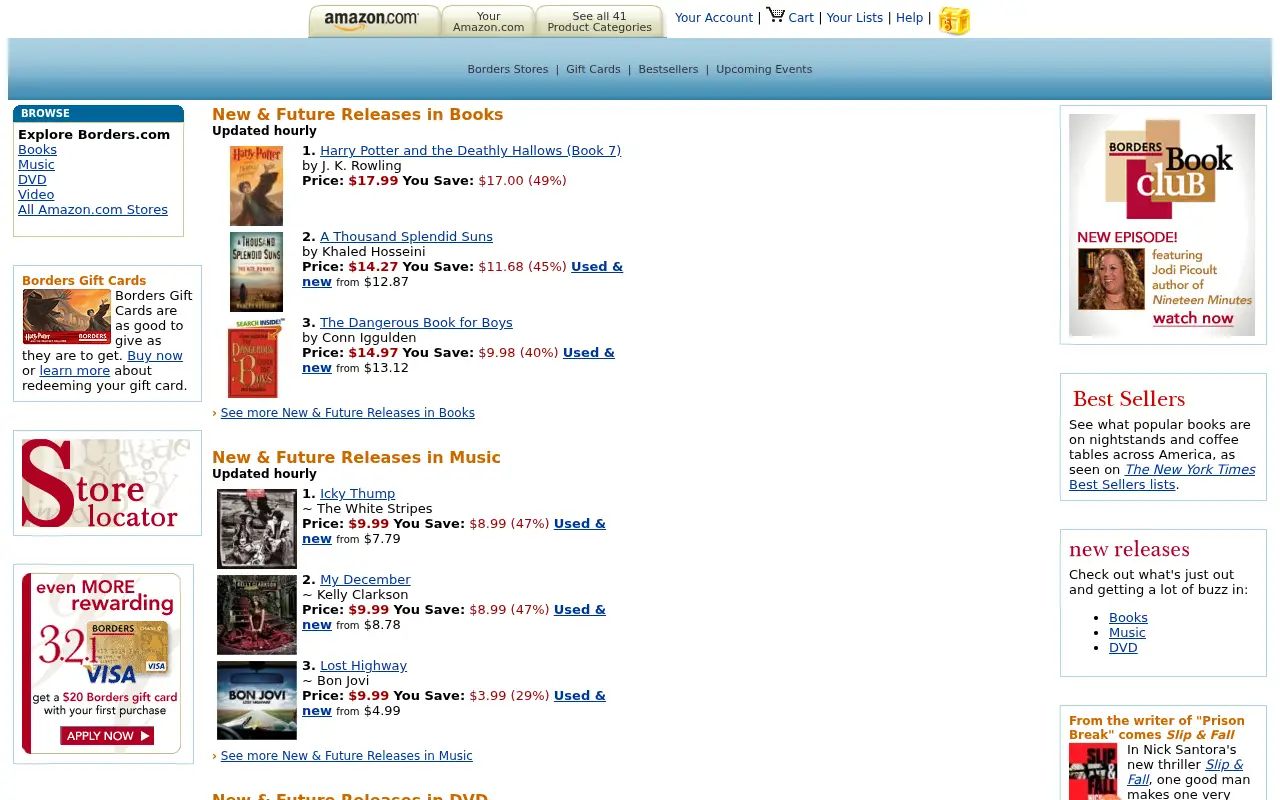Open The New York Times Best Sellers lists
1280x800 pixels.
(1162, 477)
